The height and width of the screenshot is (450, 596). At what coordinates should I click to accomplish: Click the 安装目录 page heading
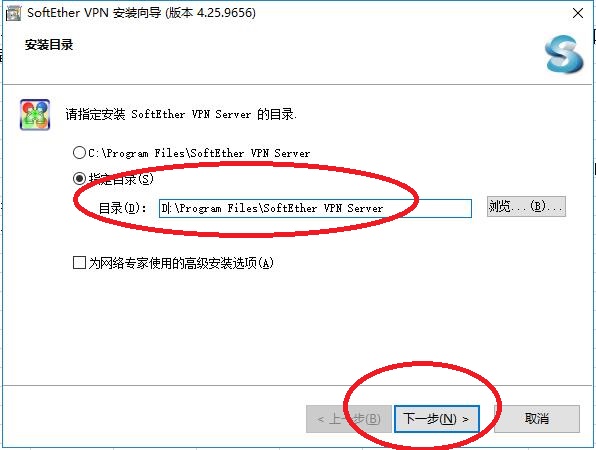click(49, 45)
